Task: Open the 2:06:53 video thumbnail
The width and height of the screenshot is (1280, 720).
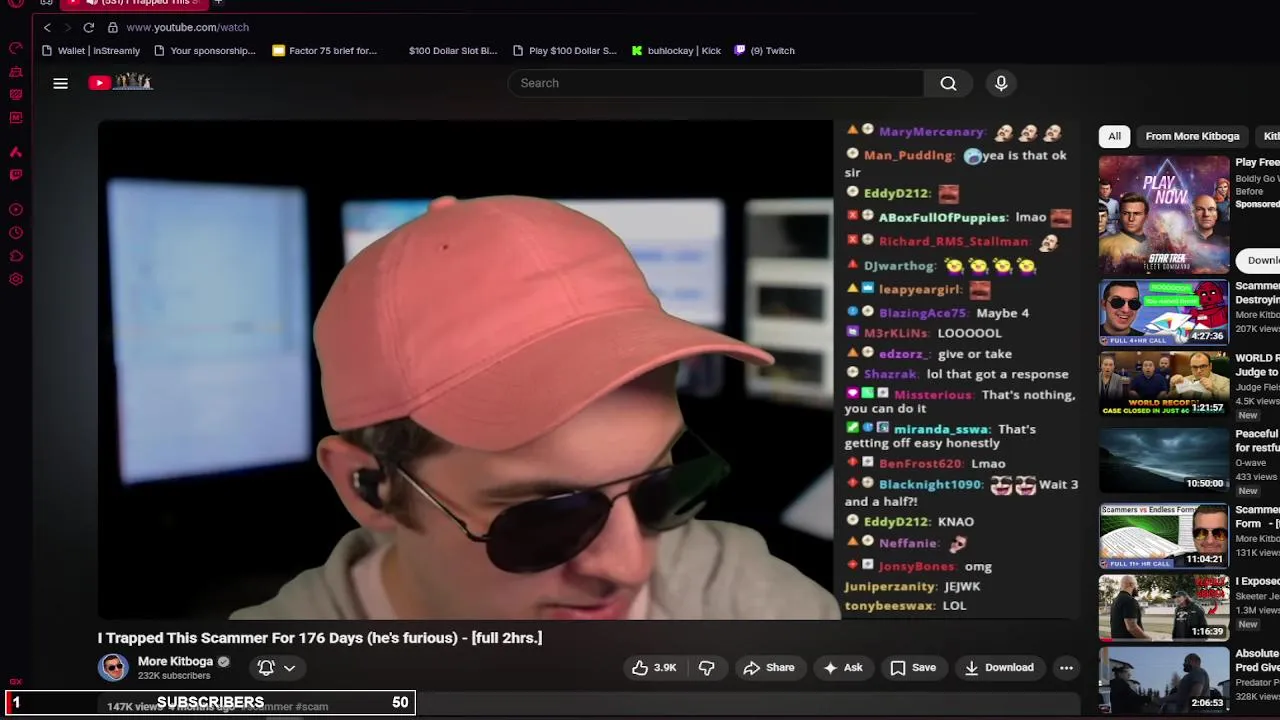Action: pyautogui.click(x=1164, y=680)
